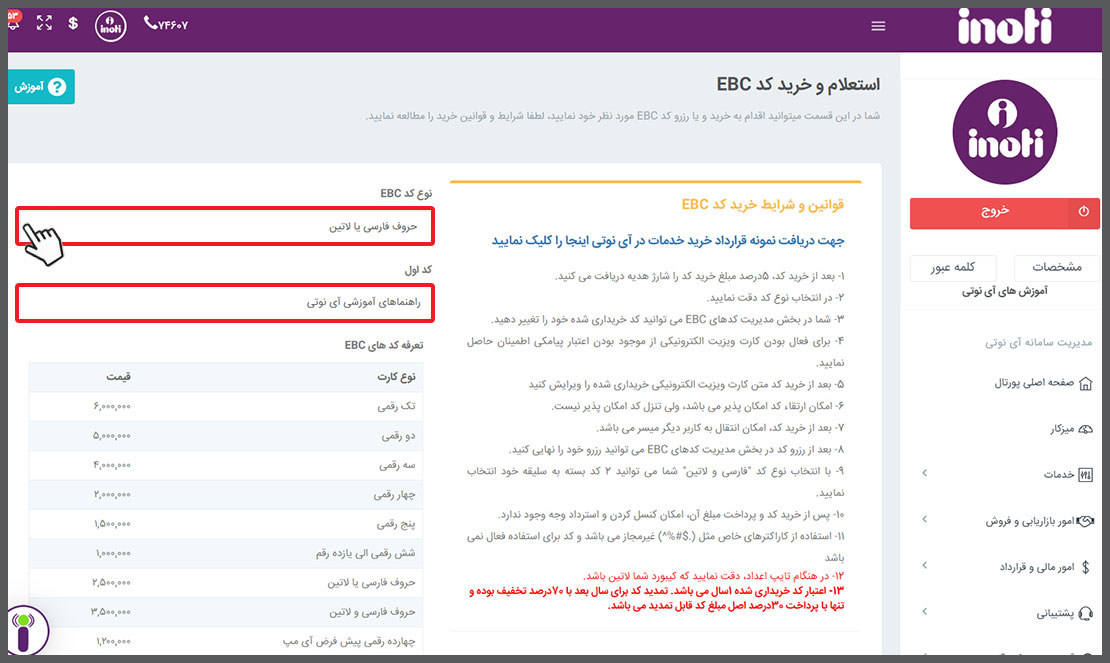Click the home icon next to صفحه اصلی پورتال
Image resolution: width=1110 pixels, height=663 pixels.
[1085, 384]
